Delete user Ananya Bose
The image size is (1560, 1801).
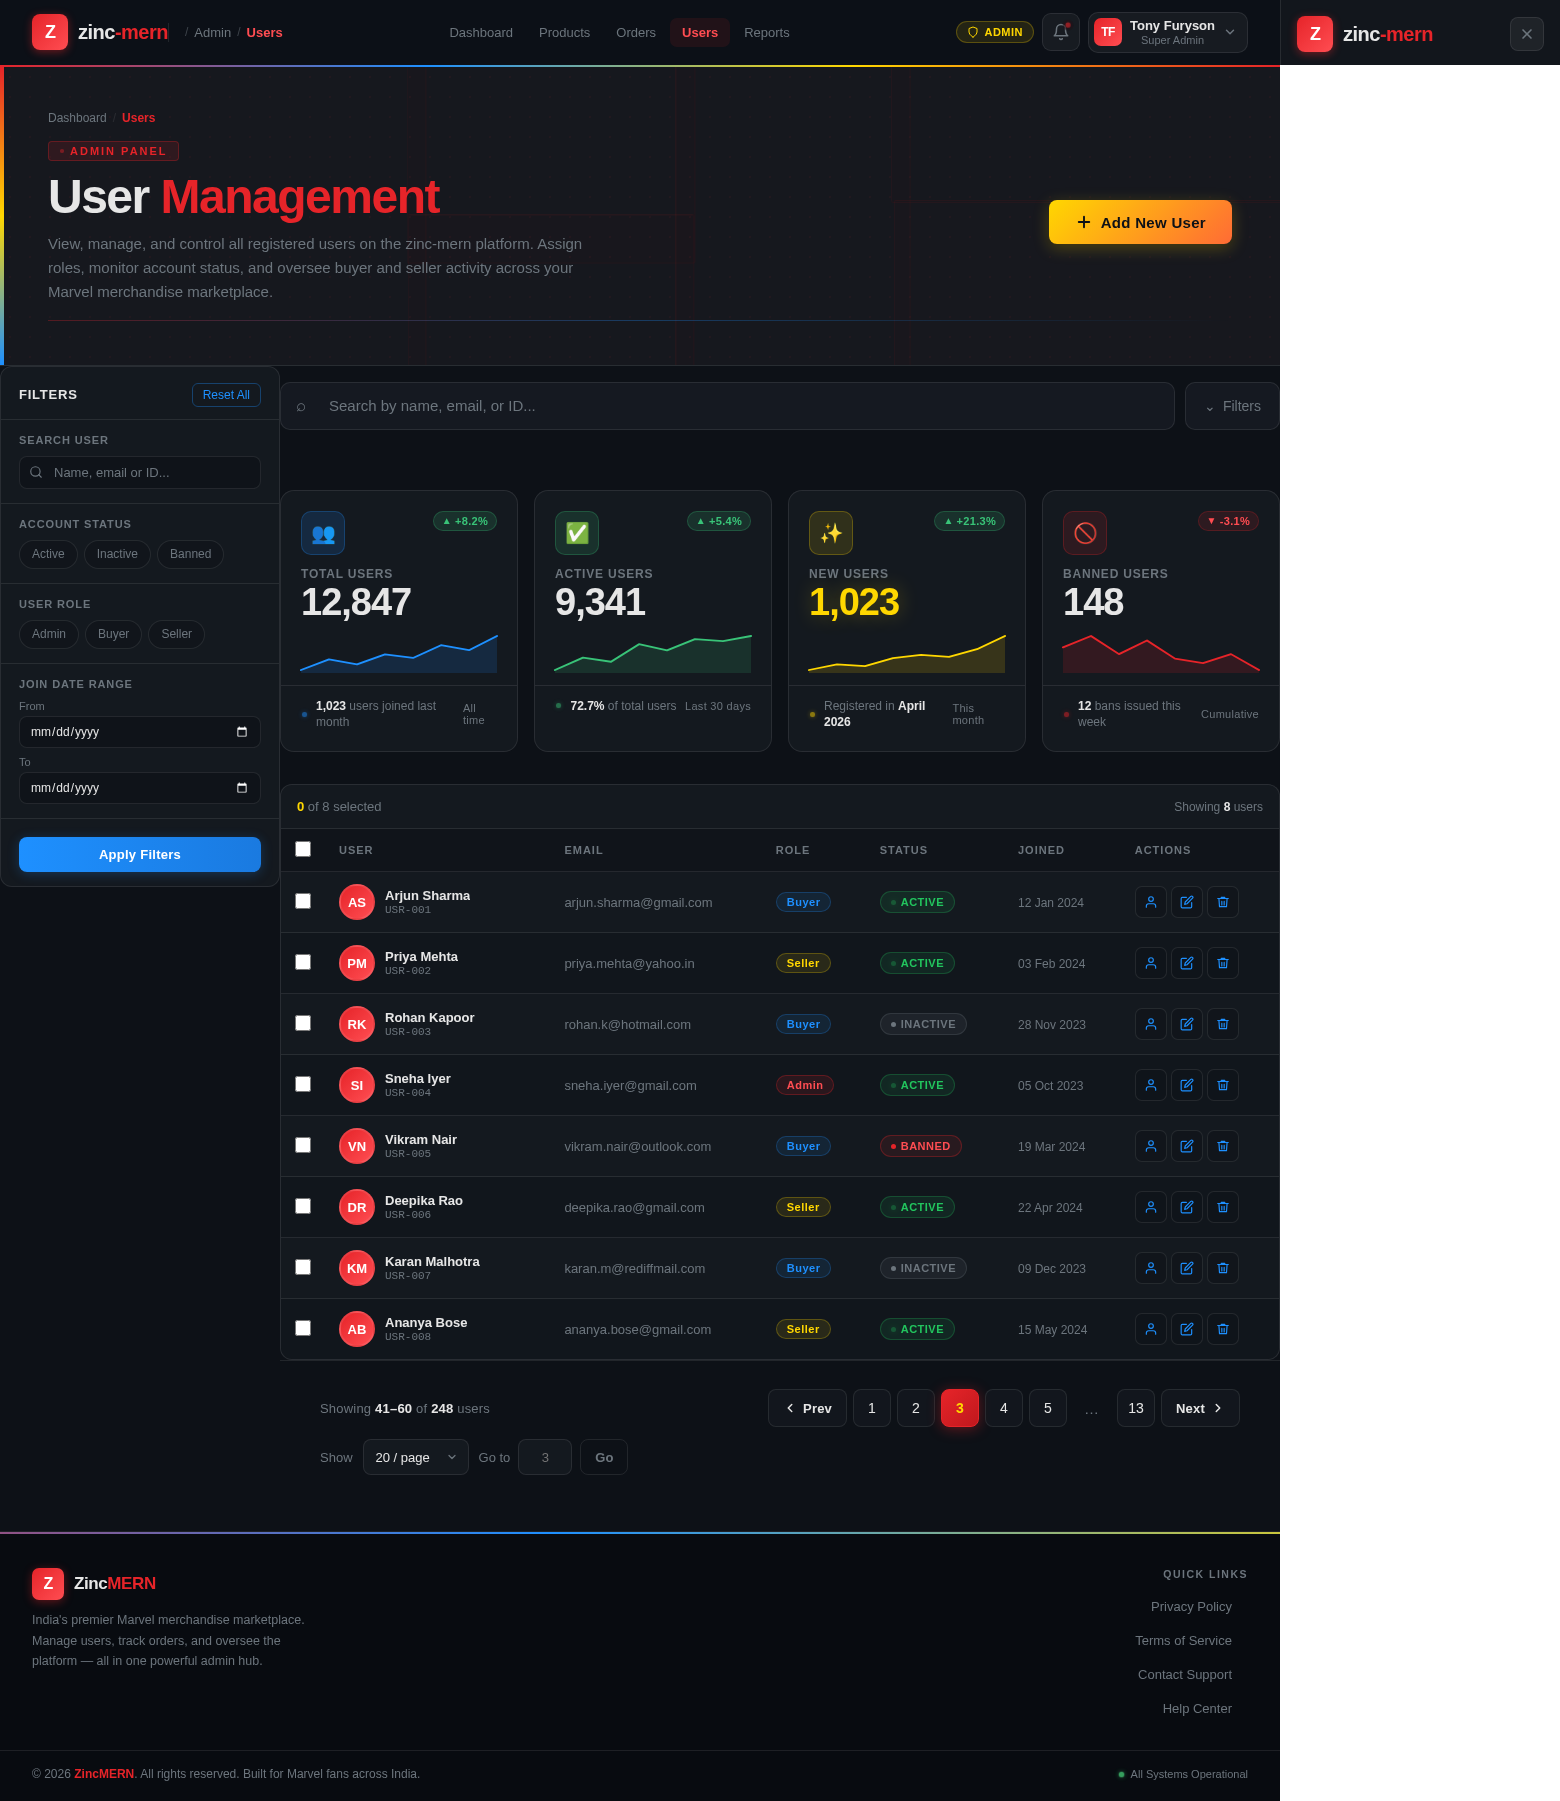pos(1223,1329)
